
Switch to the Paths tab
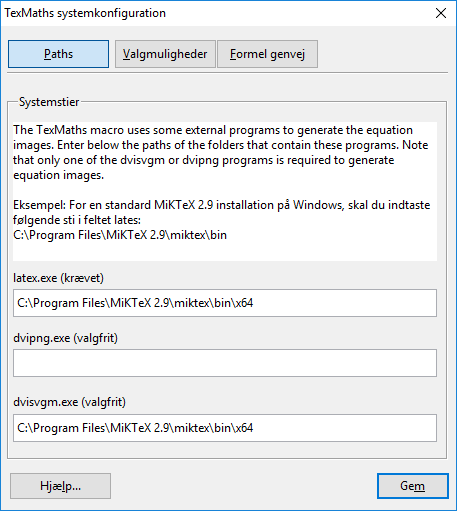click(58, 54)
